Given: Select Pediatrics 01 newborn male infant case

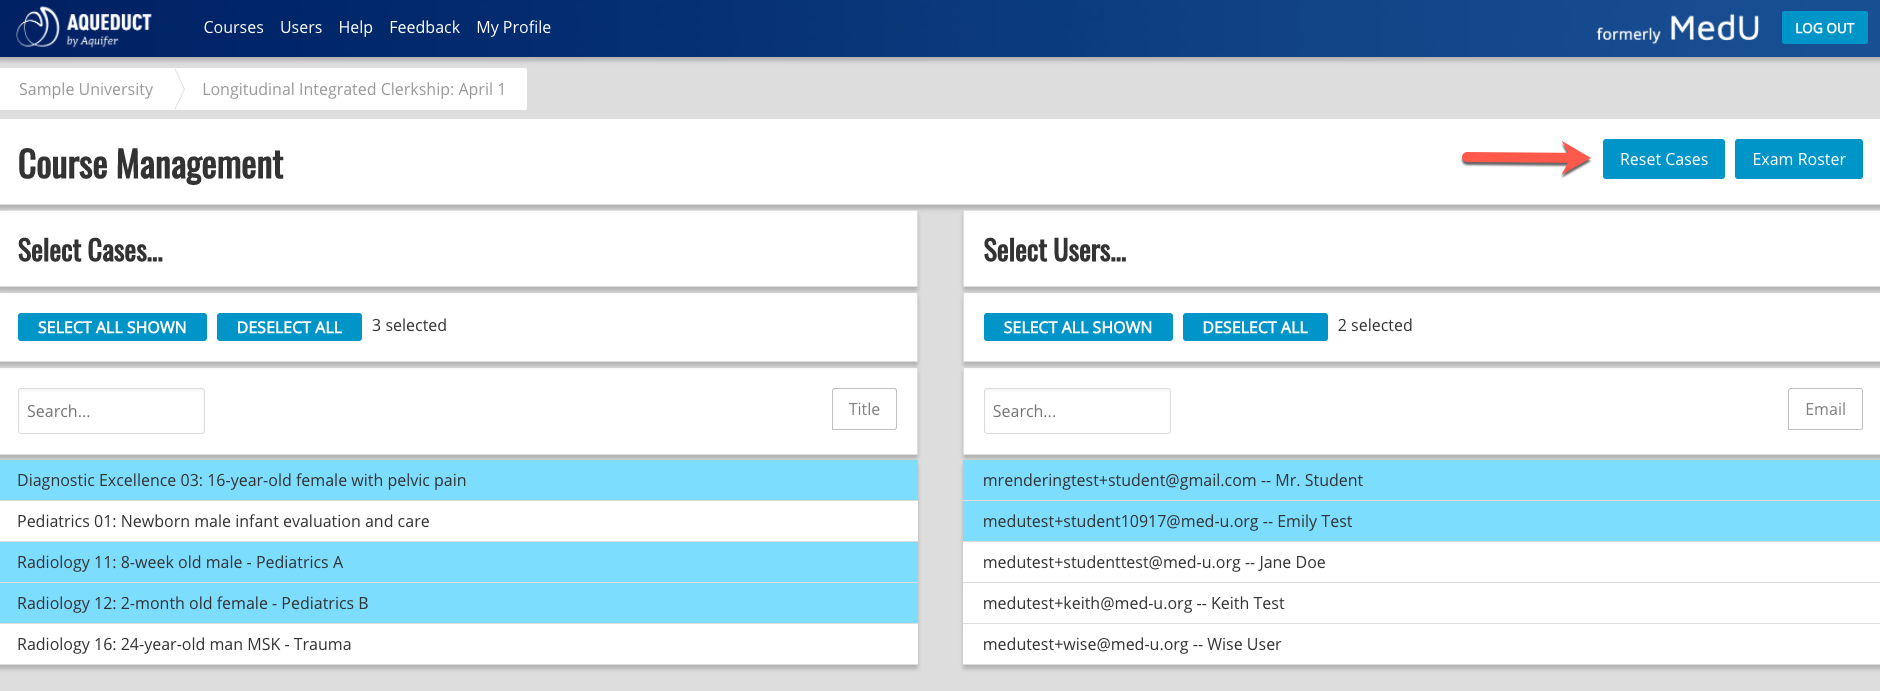Looking at the screenshot, I should pos(459,521).
